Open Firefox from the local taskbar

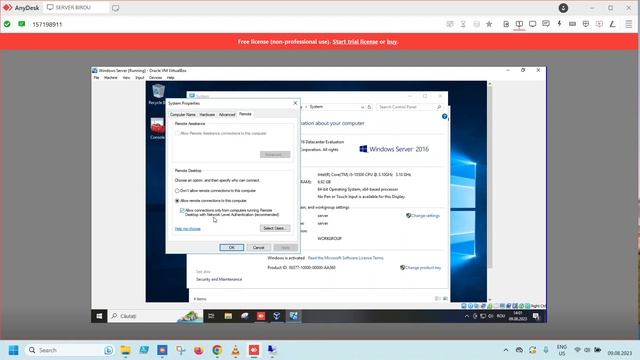point(198,350)
